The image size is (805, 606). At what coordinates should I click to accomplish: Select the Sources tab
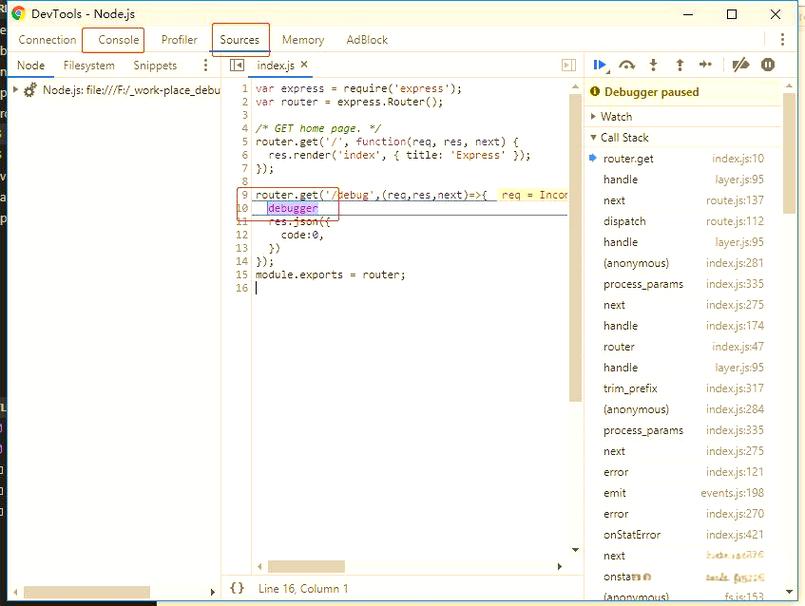[x=240, y=40]
